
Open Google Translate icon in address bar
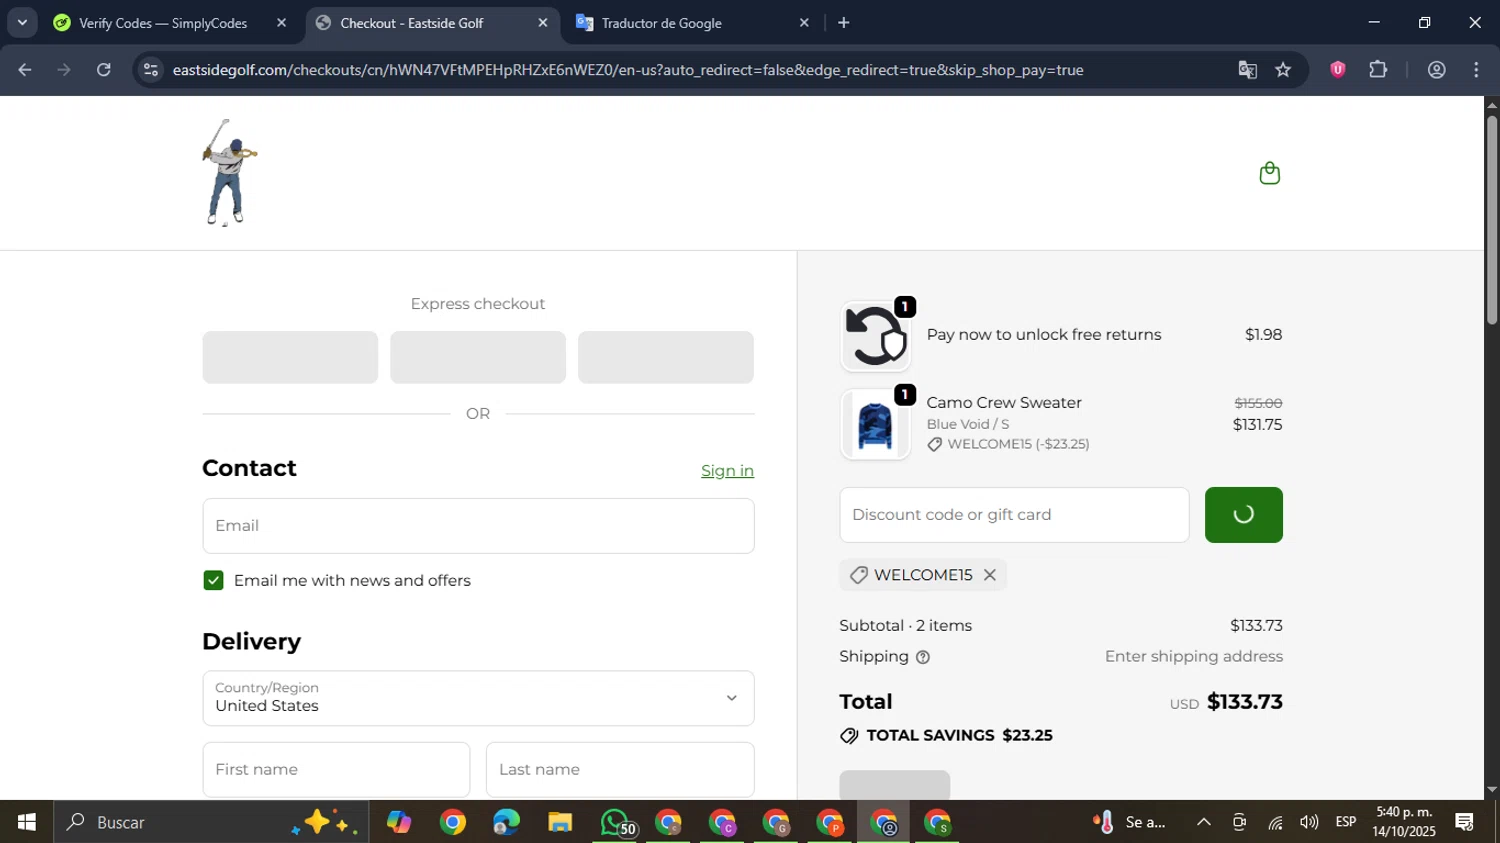(1247, 70)
